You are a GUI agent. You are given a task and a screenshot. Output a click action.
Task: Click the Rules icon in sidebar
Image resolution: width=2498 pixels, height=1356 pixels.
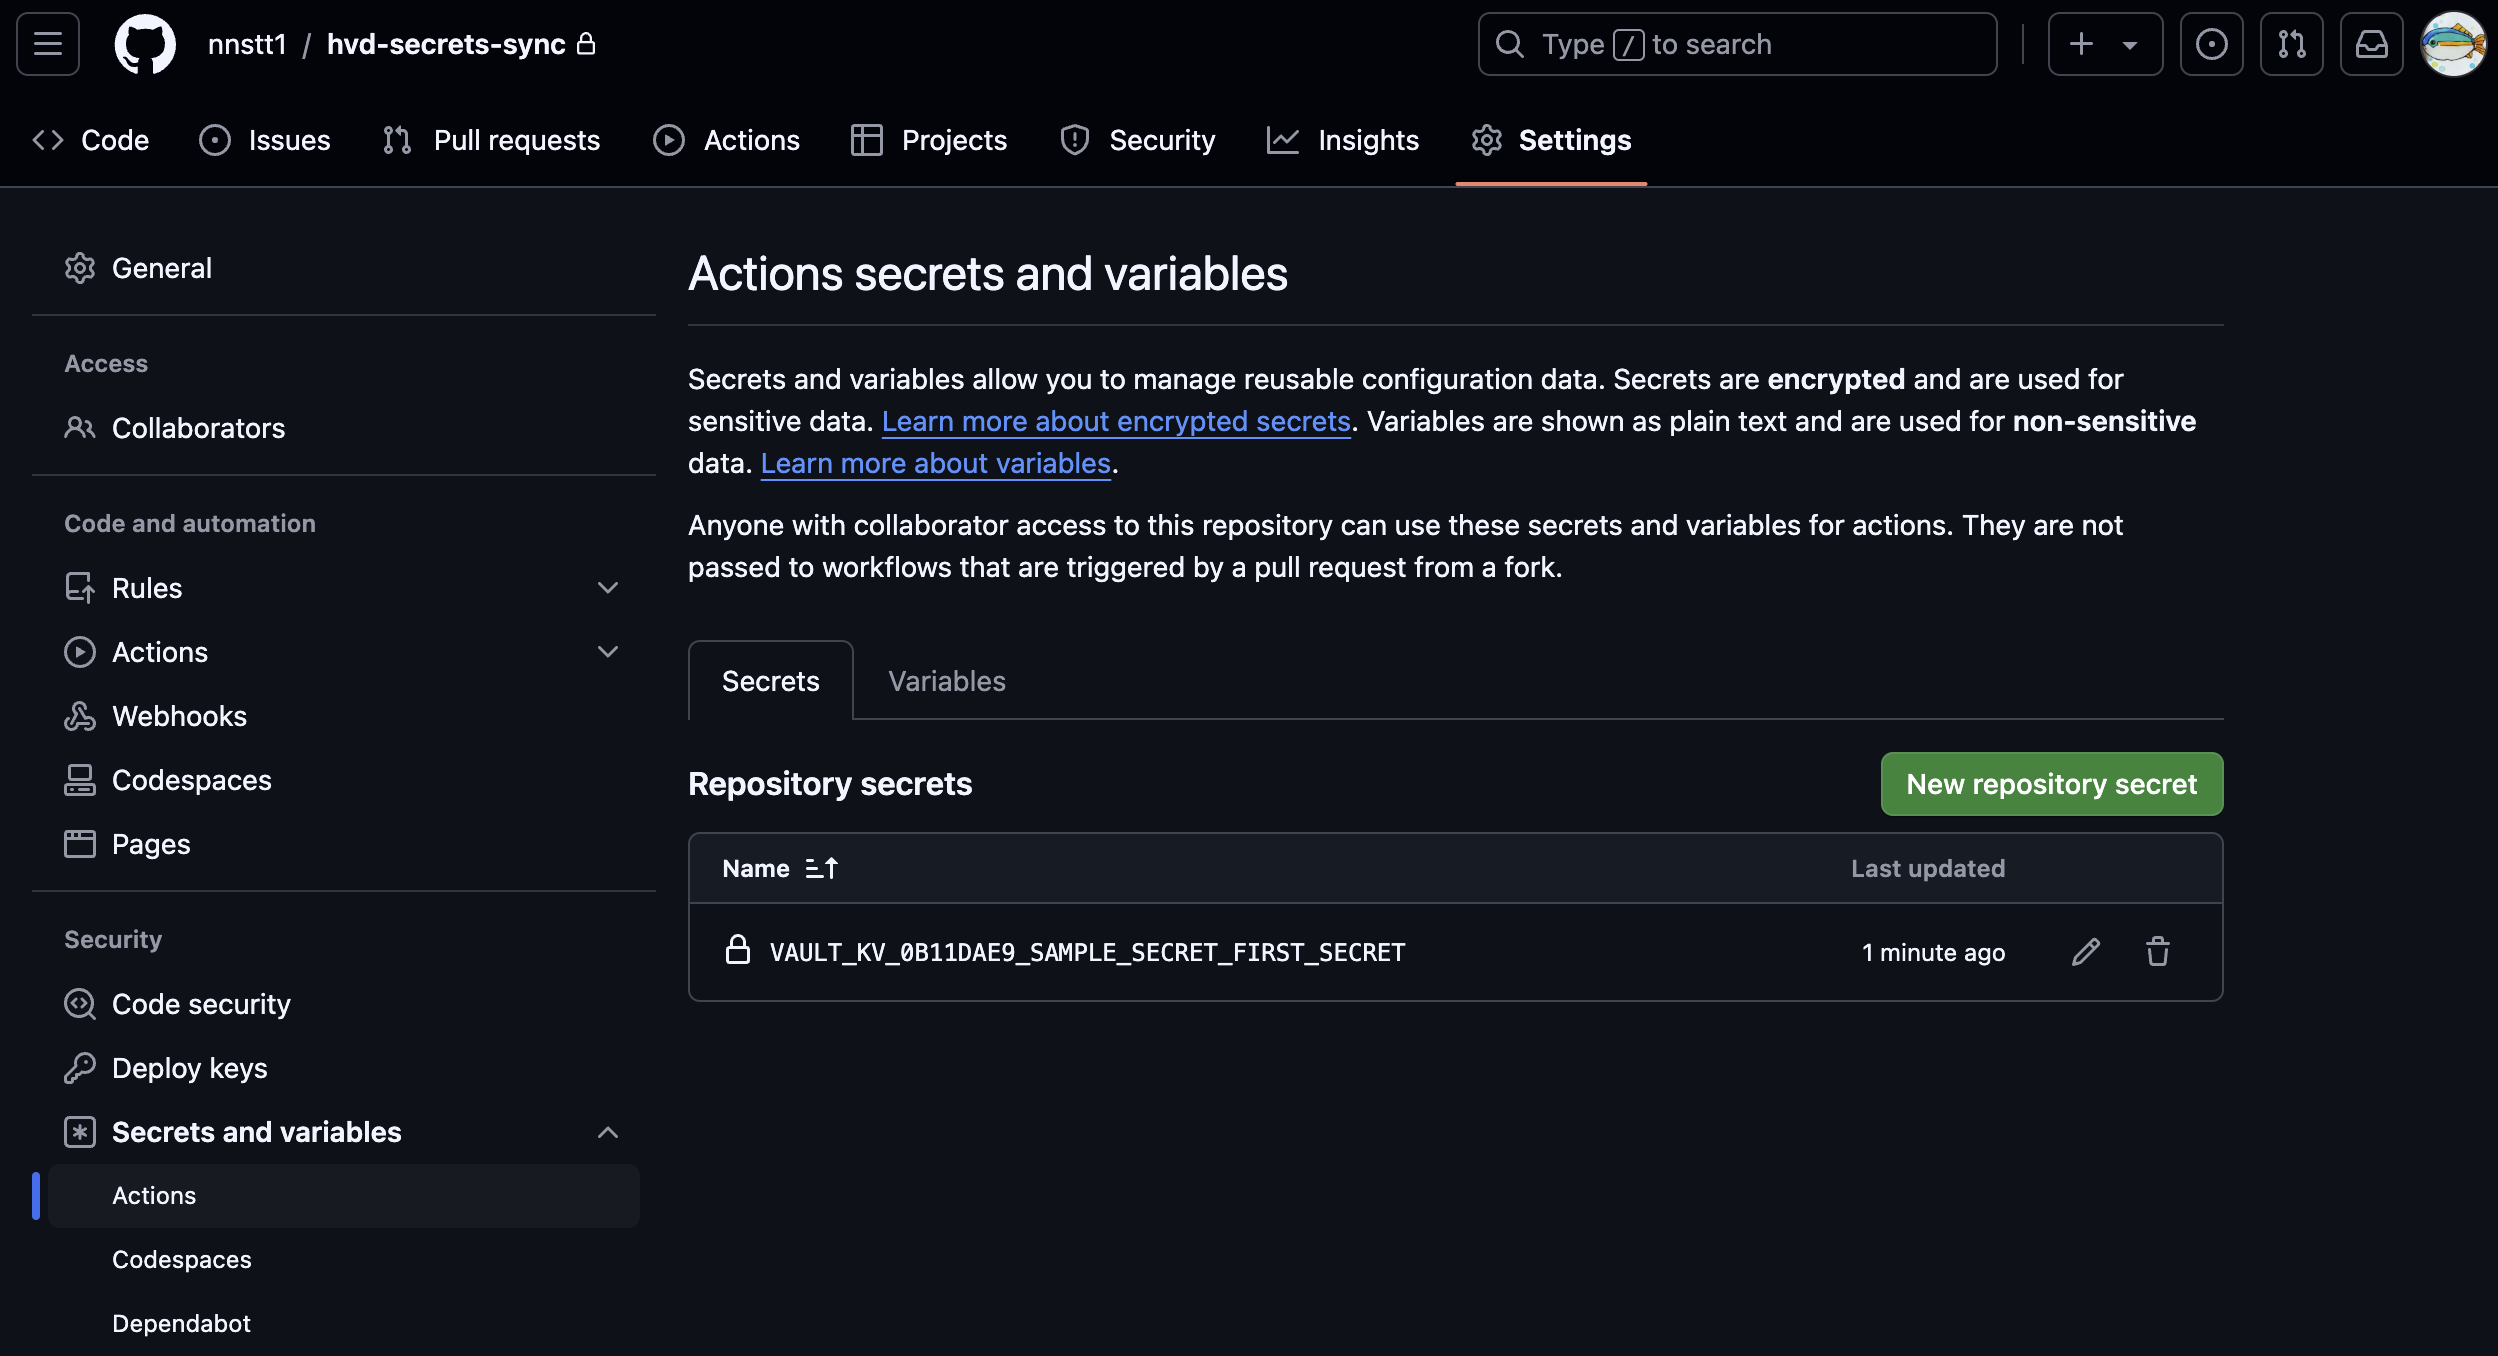pyautogui.click(x=80, y=588)
